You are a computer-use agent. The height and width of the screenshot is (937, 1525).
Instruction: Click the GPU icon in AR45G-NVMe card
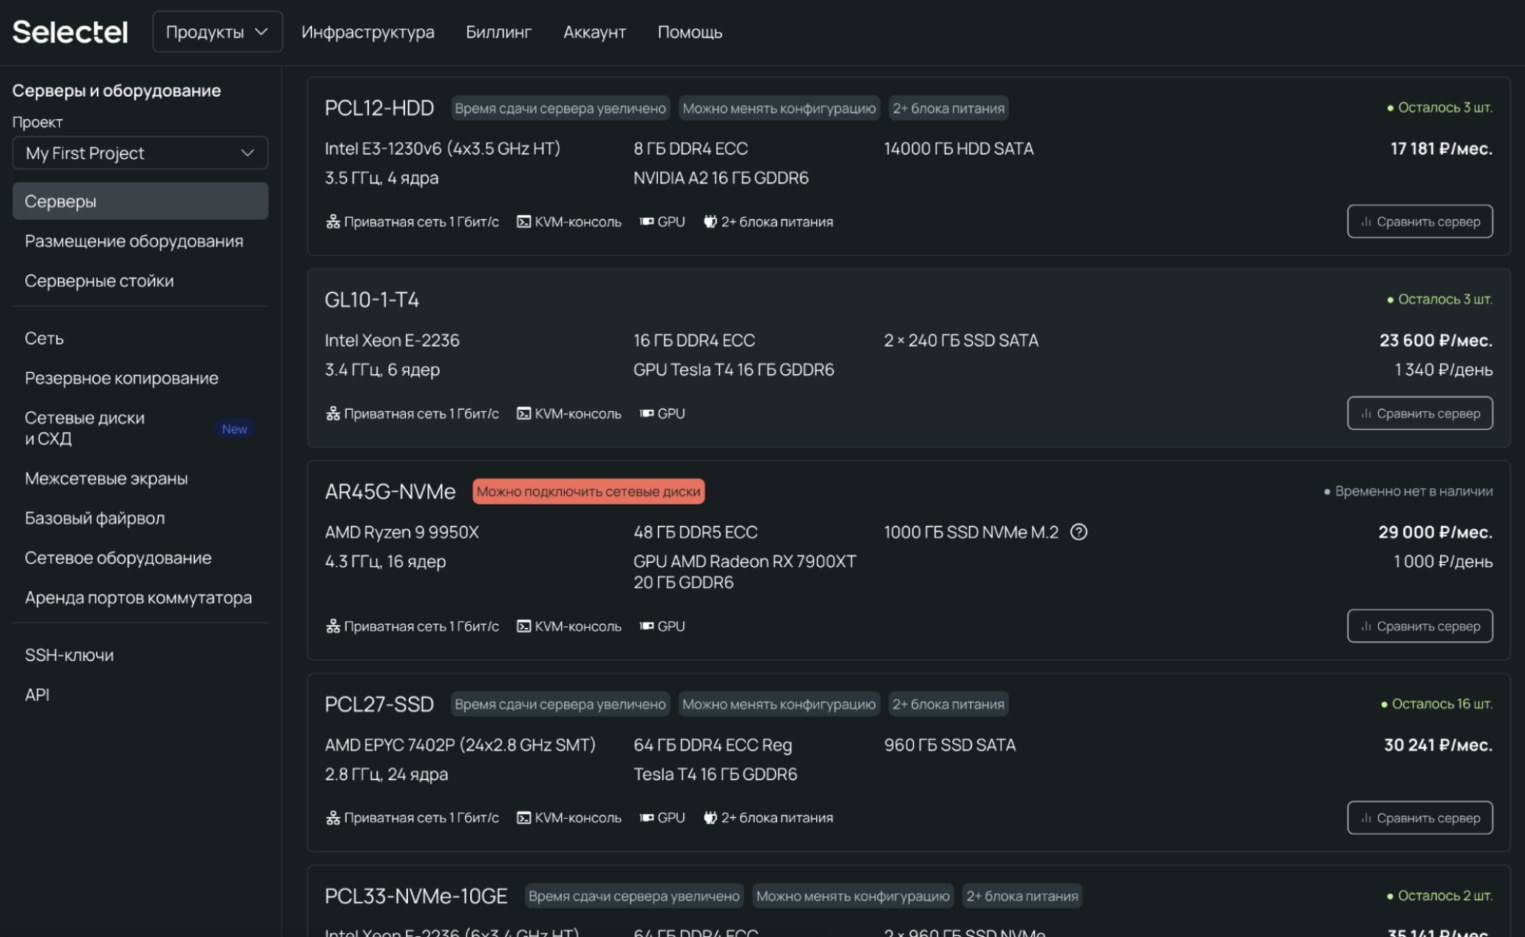[x=647, y=626]
